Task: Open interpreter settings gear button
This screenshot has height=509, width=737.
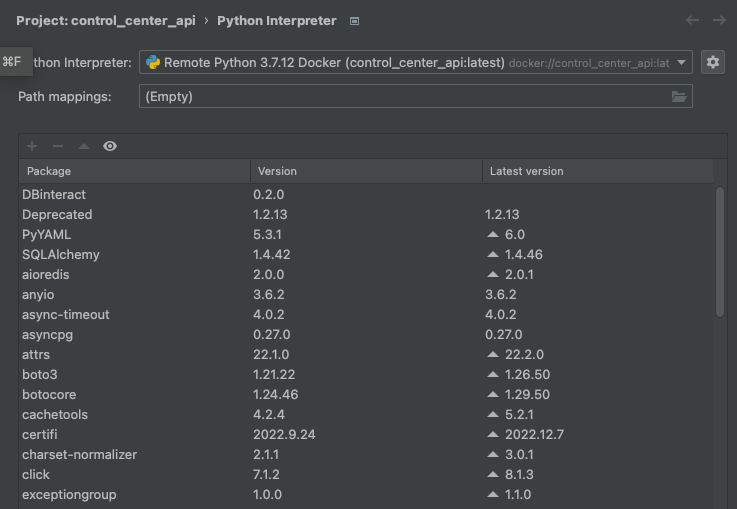Action: tap(713, 62)
